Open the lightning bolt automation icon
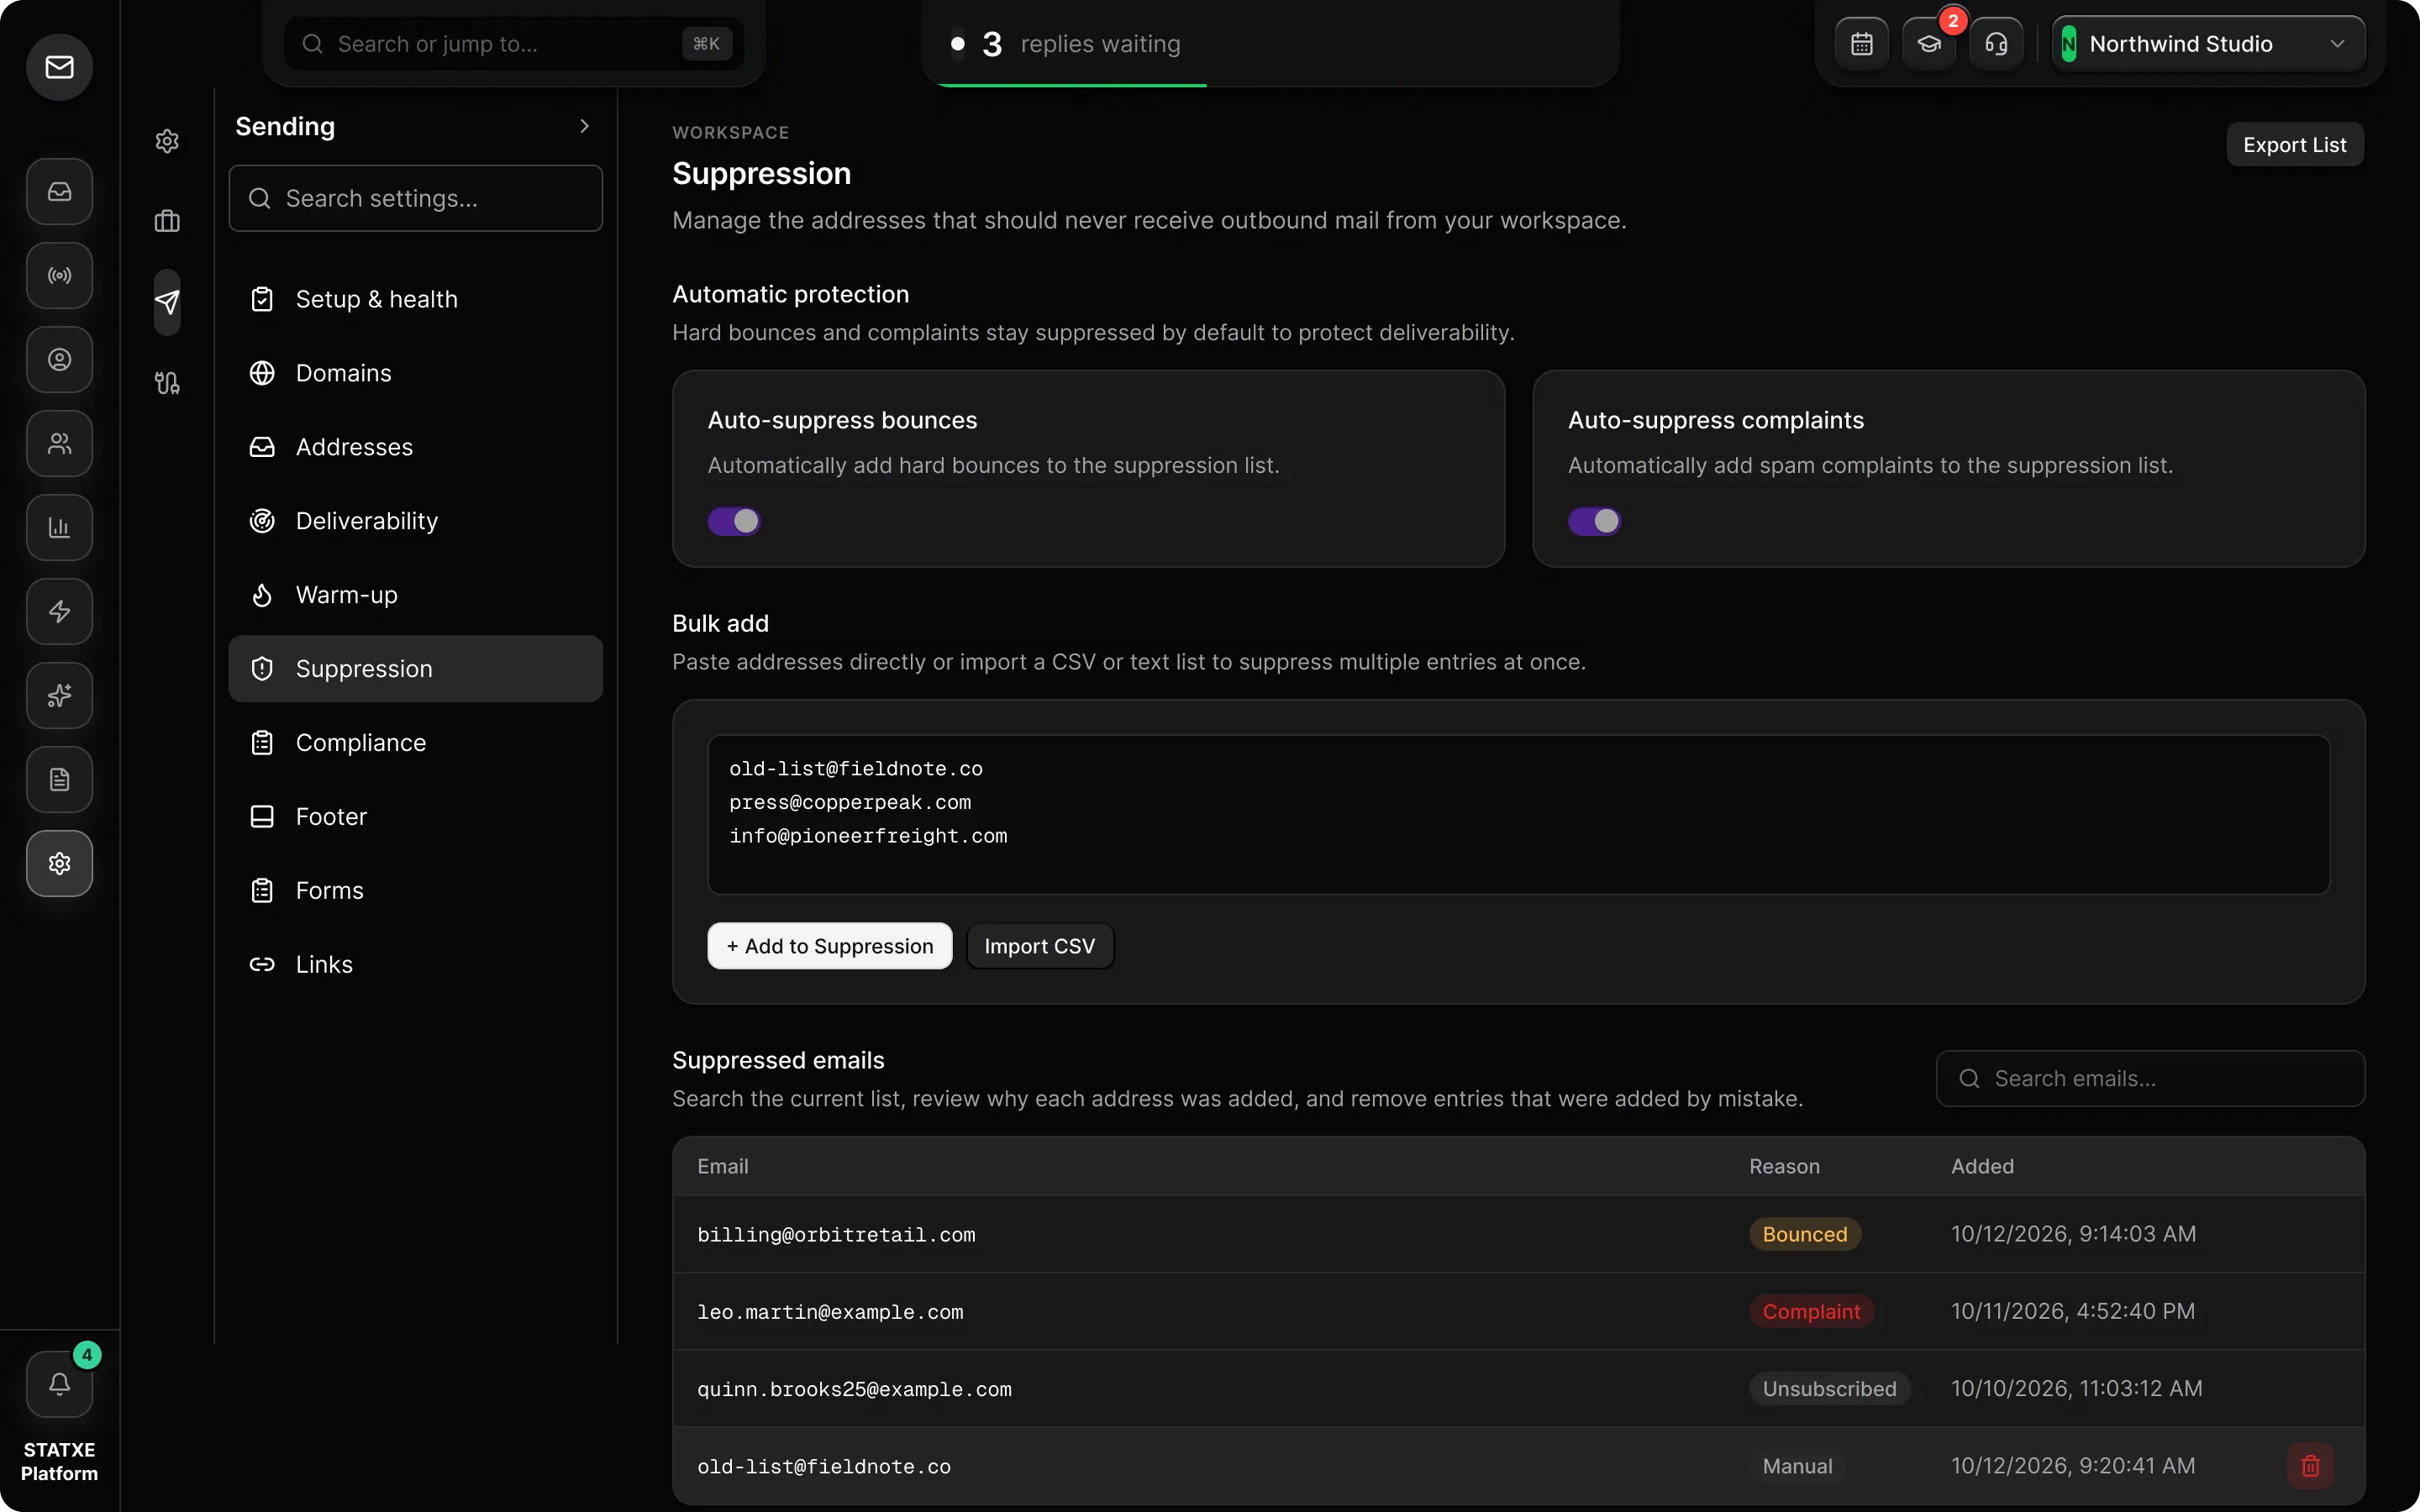Image resolution: width=2420 pixels, height=1512 pixels. 59,611
